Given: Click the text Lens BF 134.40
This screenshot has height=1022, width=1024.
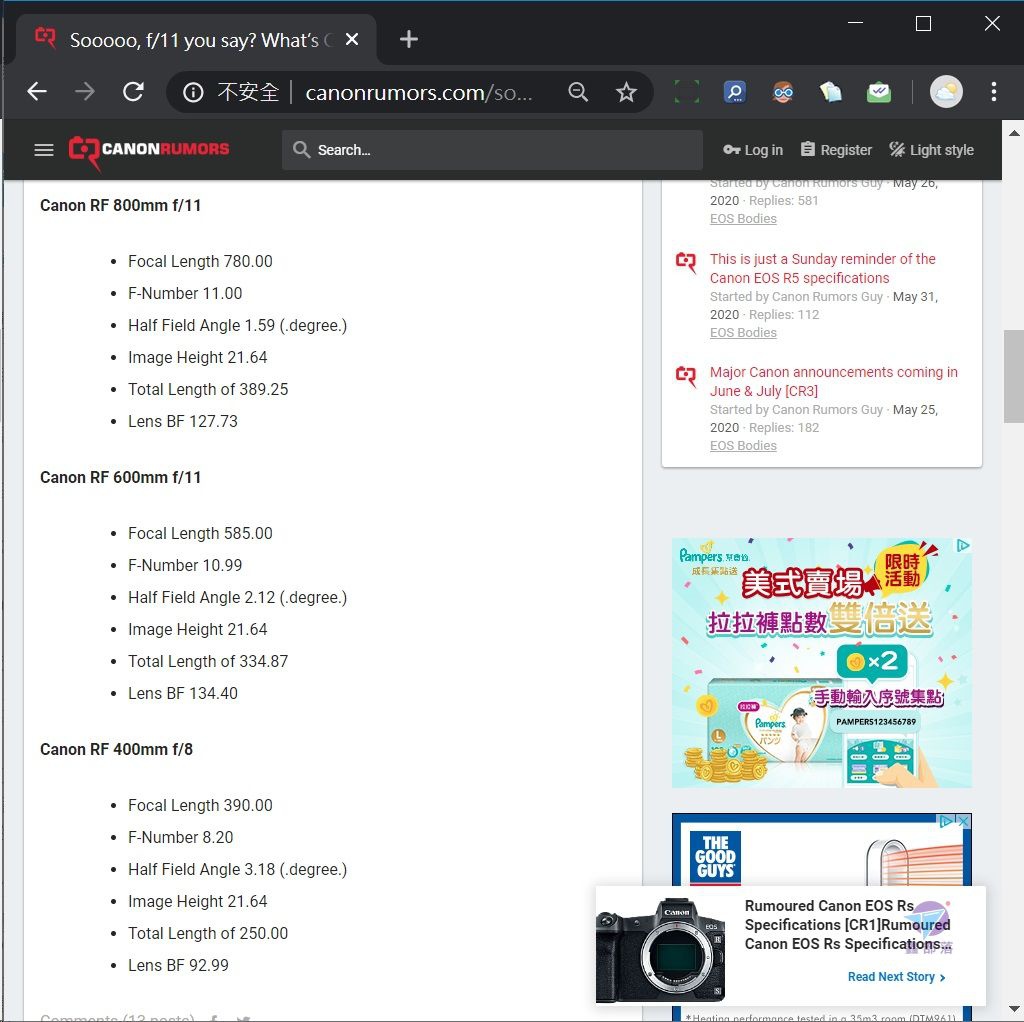Looking at the screenshot, I should point(183,694).
